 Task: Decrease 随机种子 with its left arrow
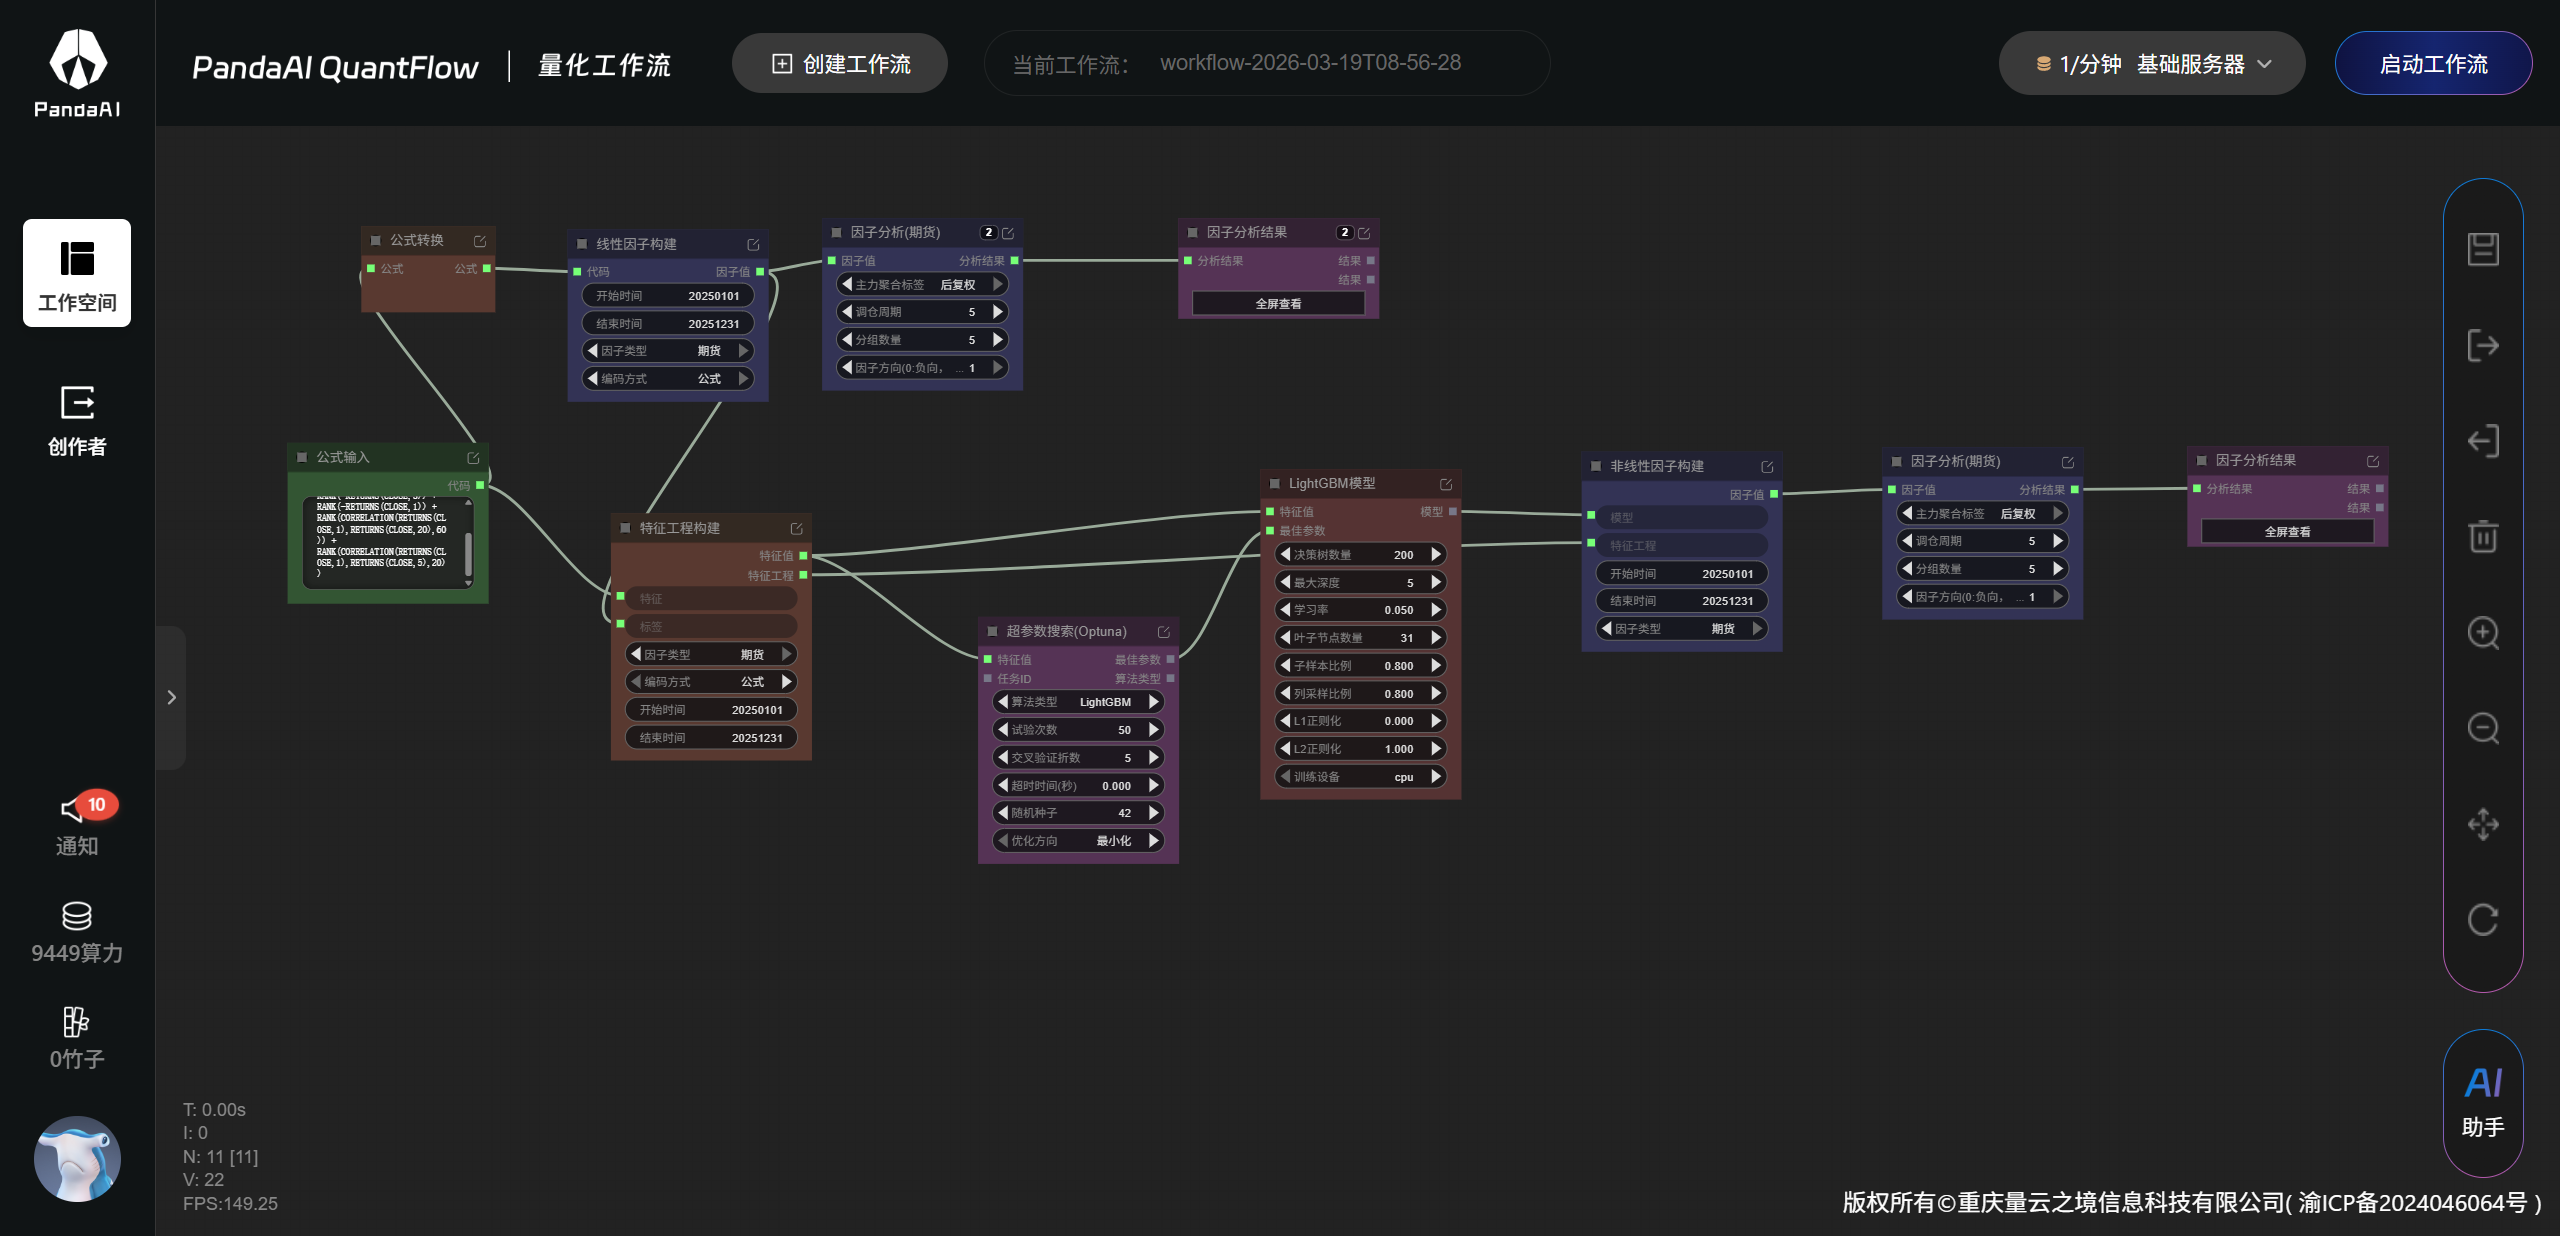(1003, 813)
